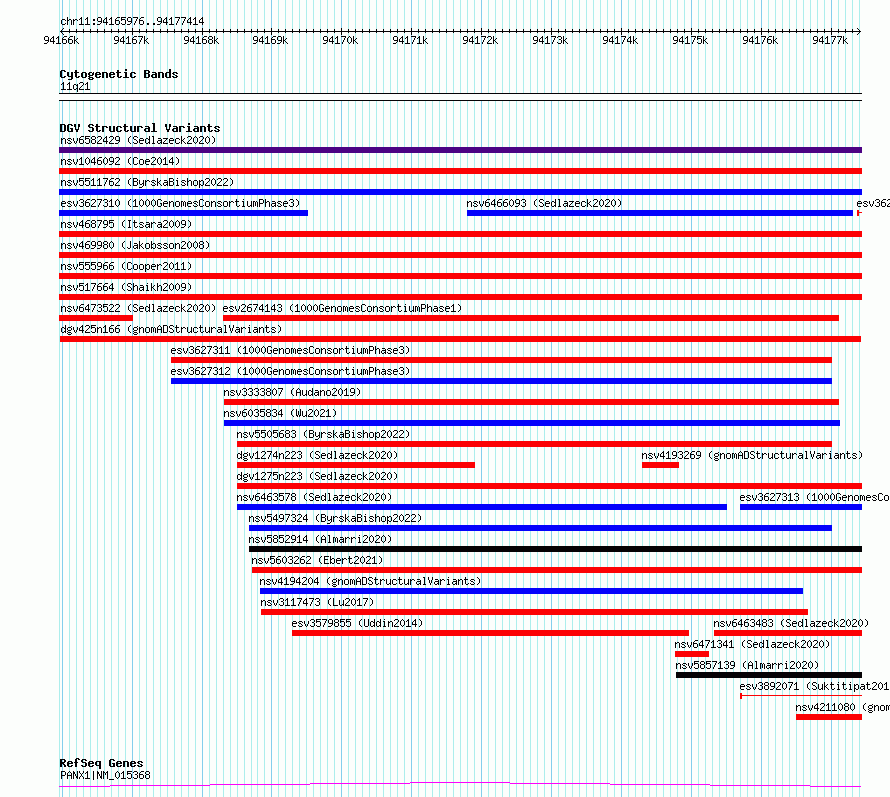Click the esv3627313 variant label
This screenshot has width=890, height=797.
[814, 497]
